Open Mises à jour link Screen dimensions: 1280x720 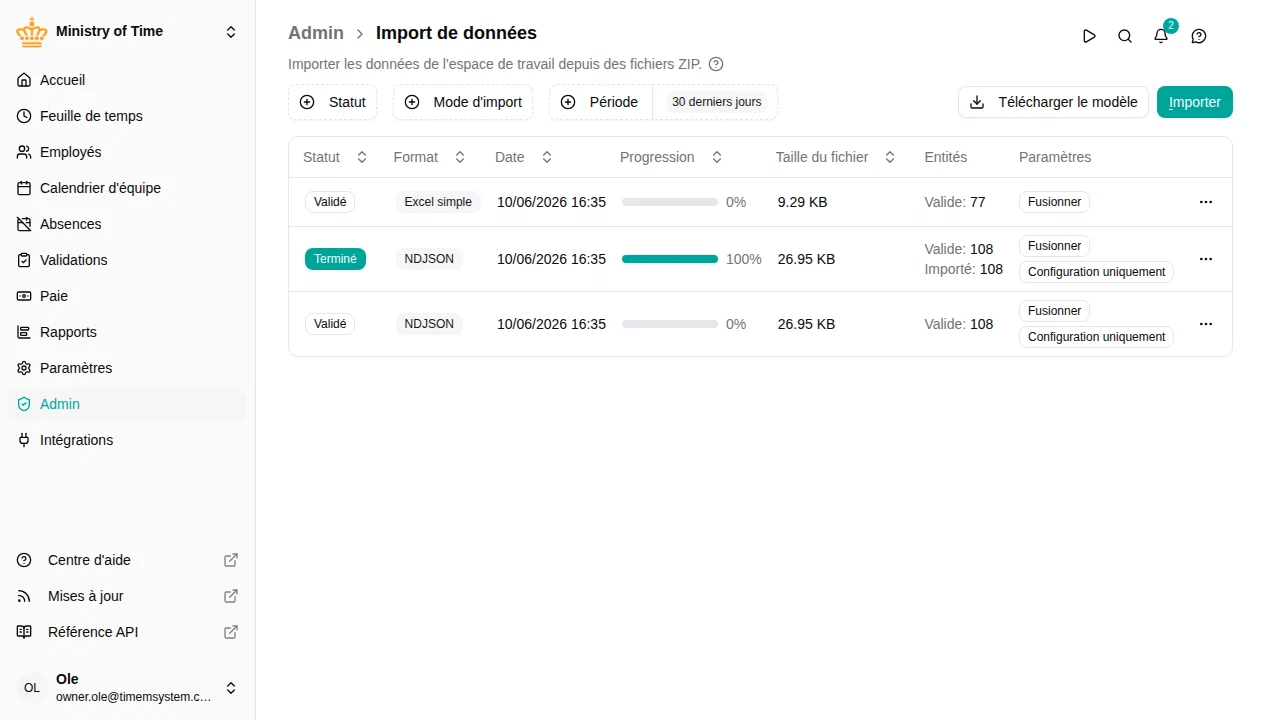pos(127,596)
